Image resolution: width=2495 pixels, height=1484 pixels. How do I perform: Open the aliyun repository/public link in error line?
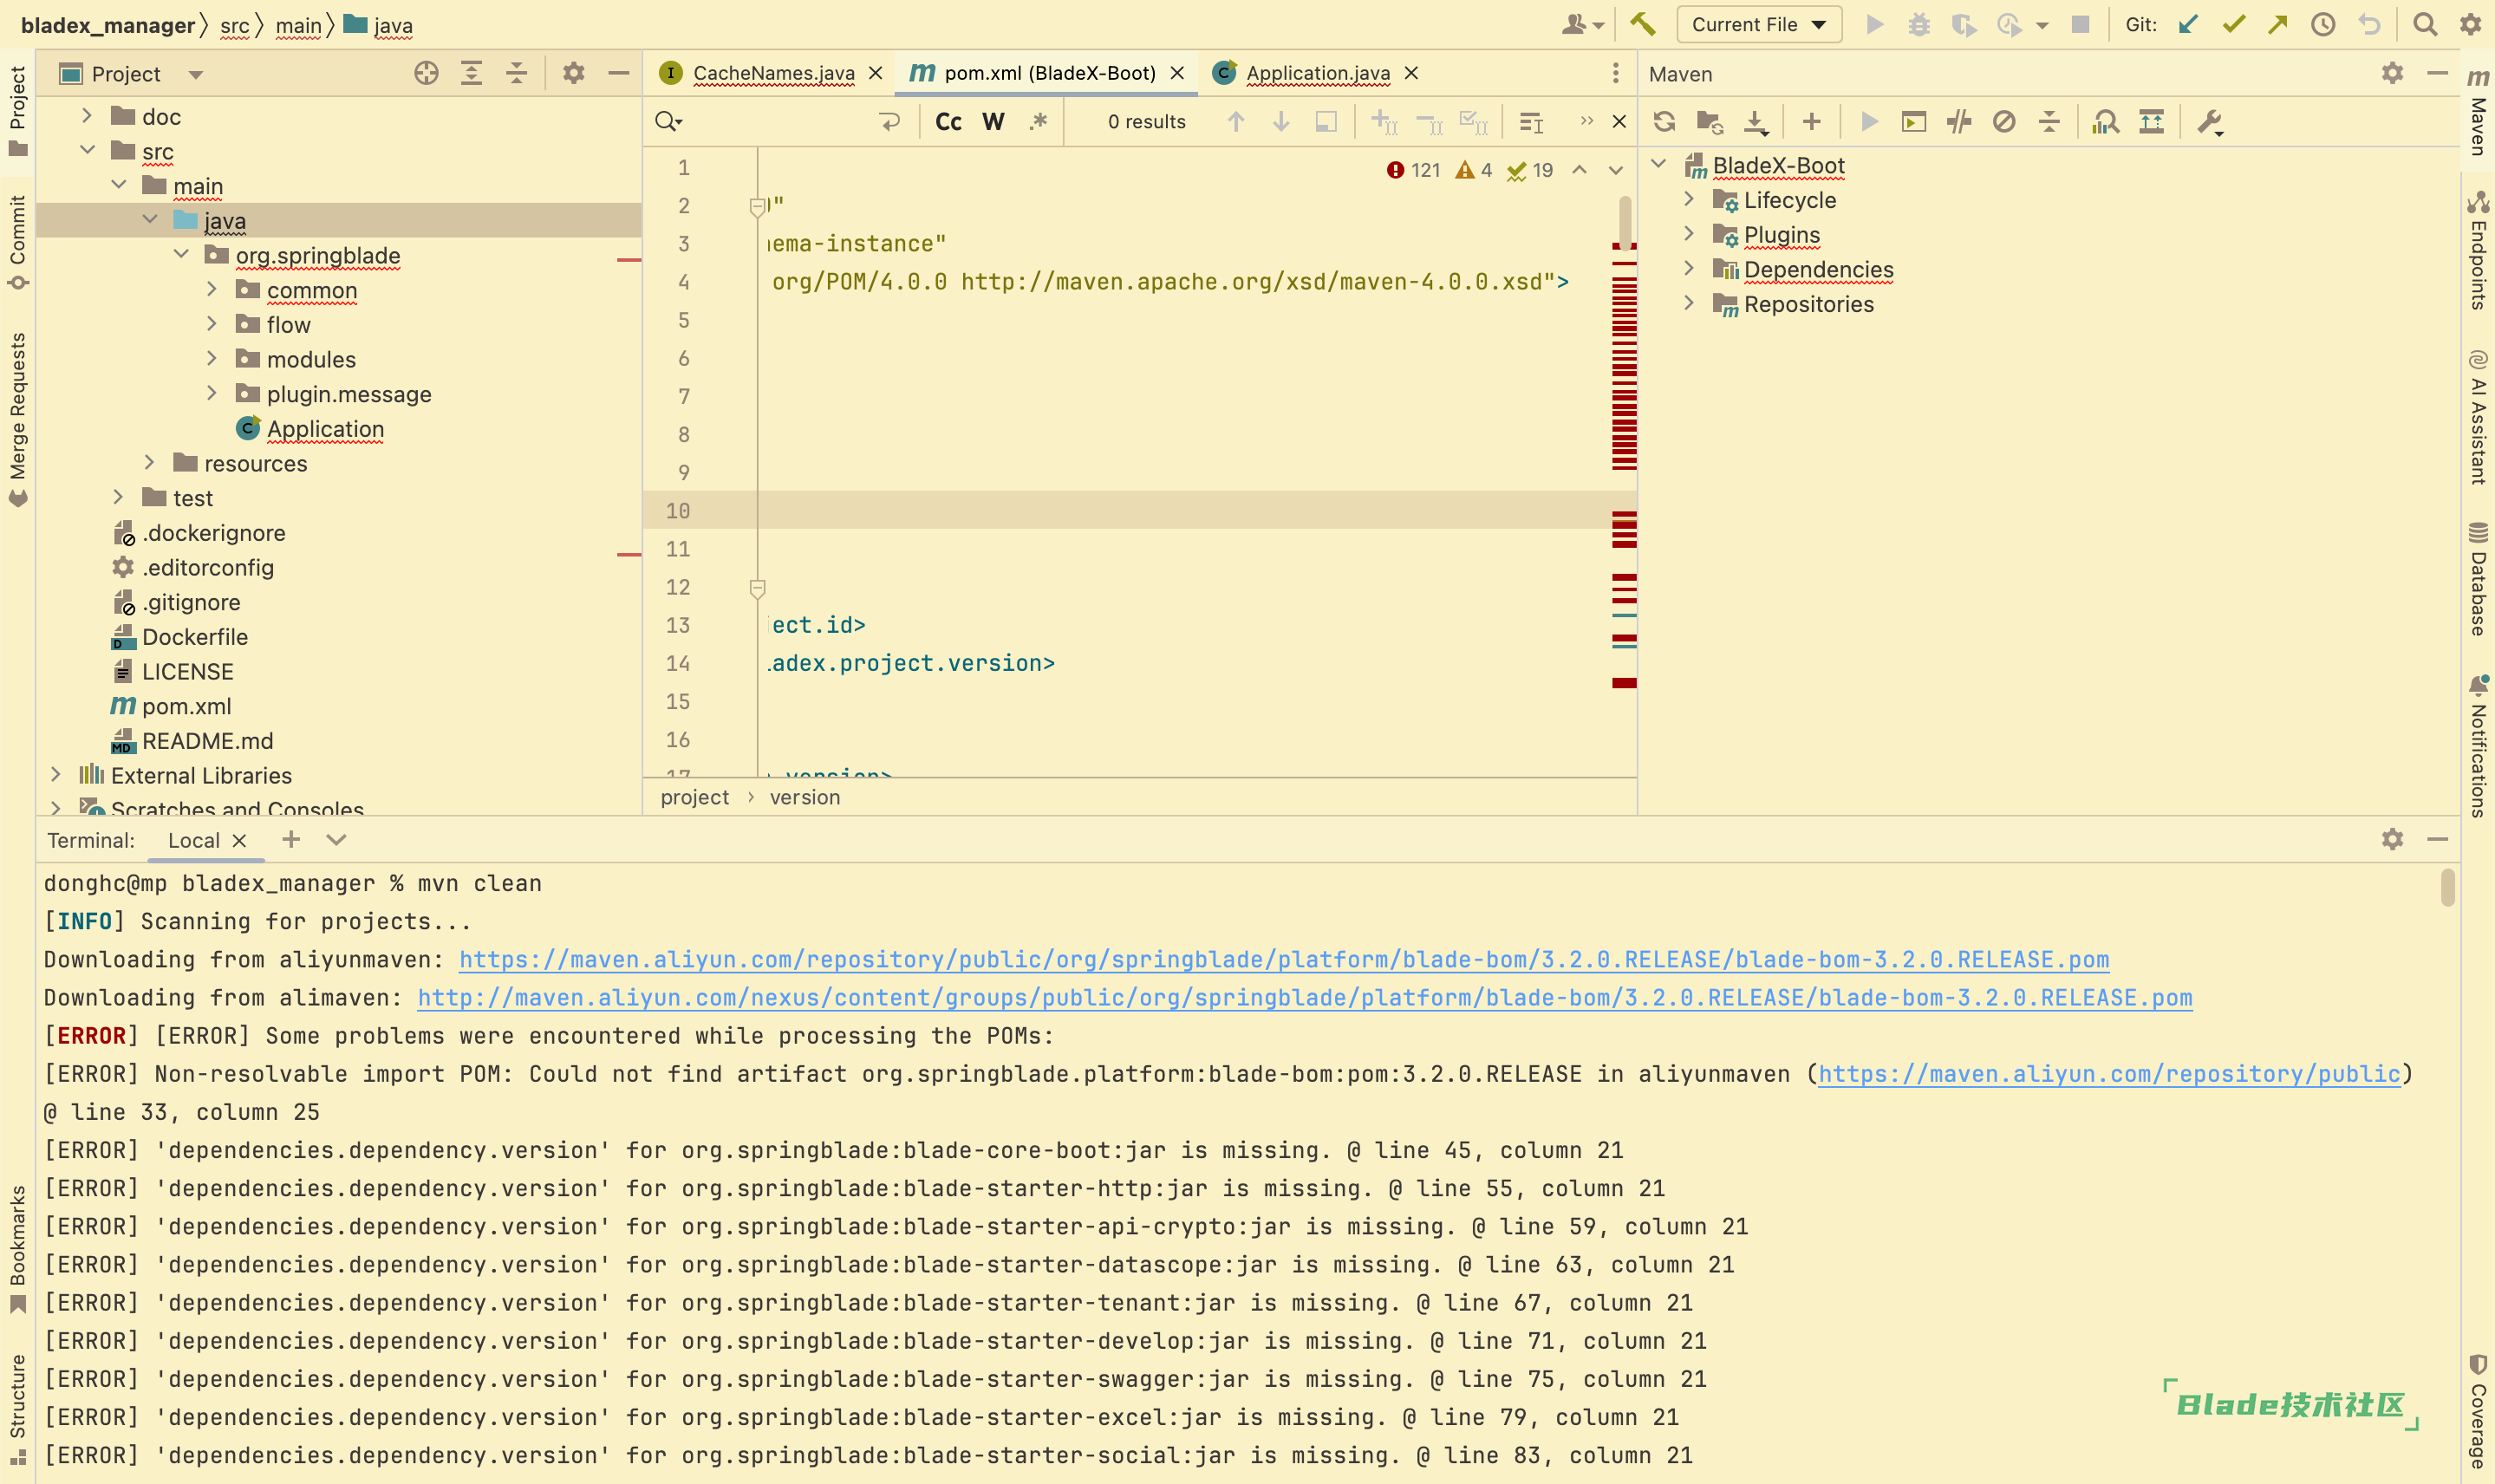coord(2109,1074)
